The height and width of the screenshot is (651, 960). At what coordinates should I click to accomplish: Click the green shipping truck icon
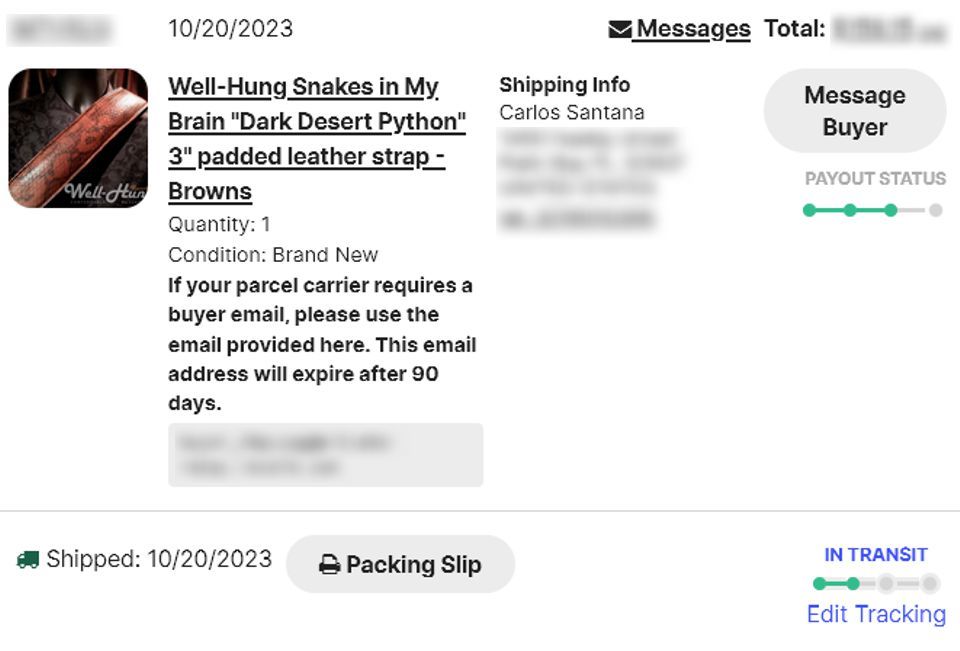point(27,560)
